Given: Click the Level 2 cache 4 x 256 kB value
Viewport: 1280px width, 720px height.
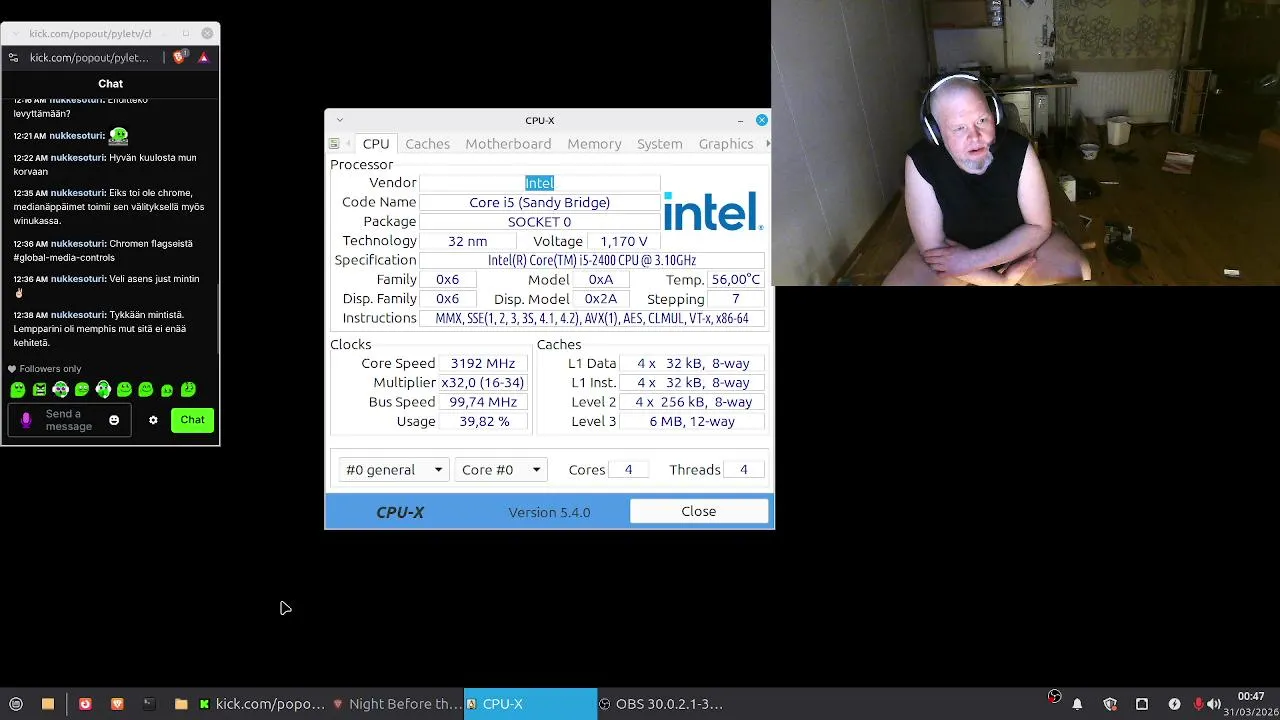Looking at the screenshot, I should (x=692, y=402).
